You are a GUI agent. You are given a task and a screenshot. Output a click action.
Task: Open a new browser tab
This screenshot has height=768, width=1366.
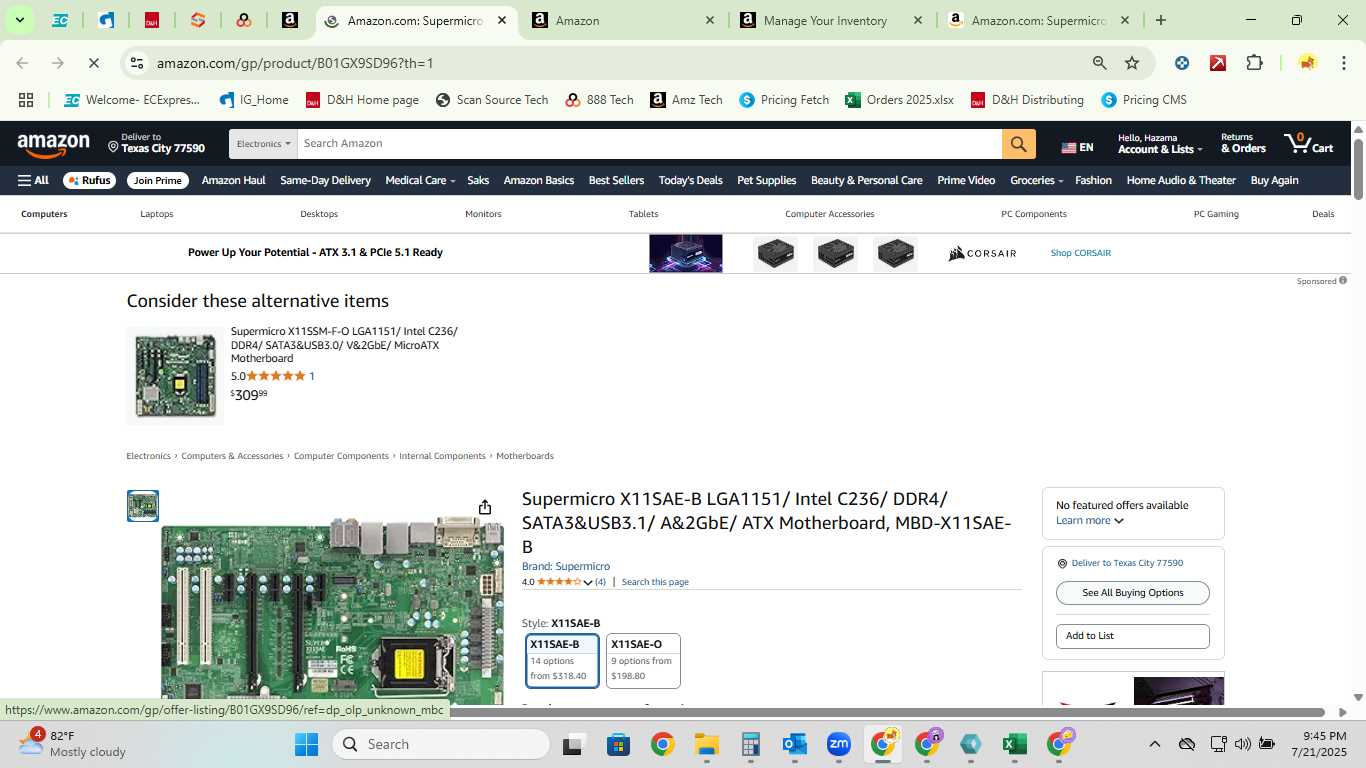pyautogui.click(x=1160, y=20)
